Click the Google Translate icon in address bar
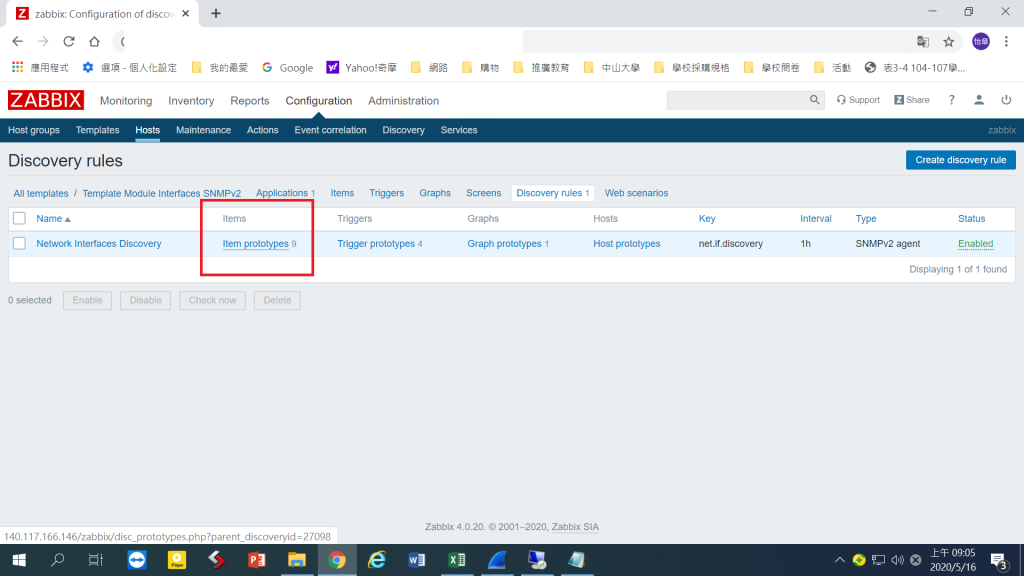Image resolution: width=1024 pixels, height=576 pixels. pos(923,42)
